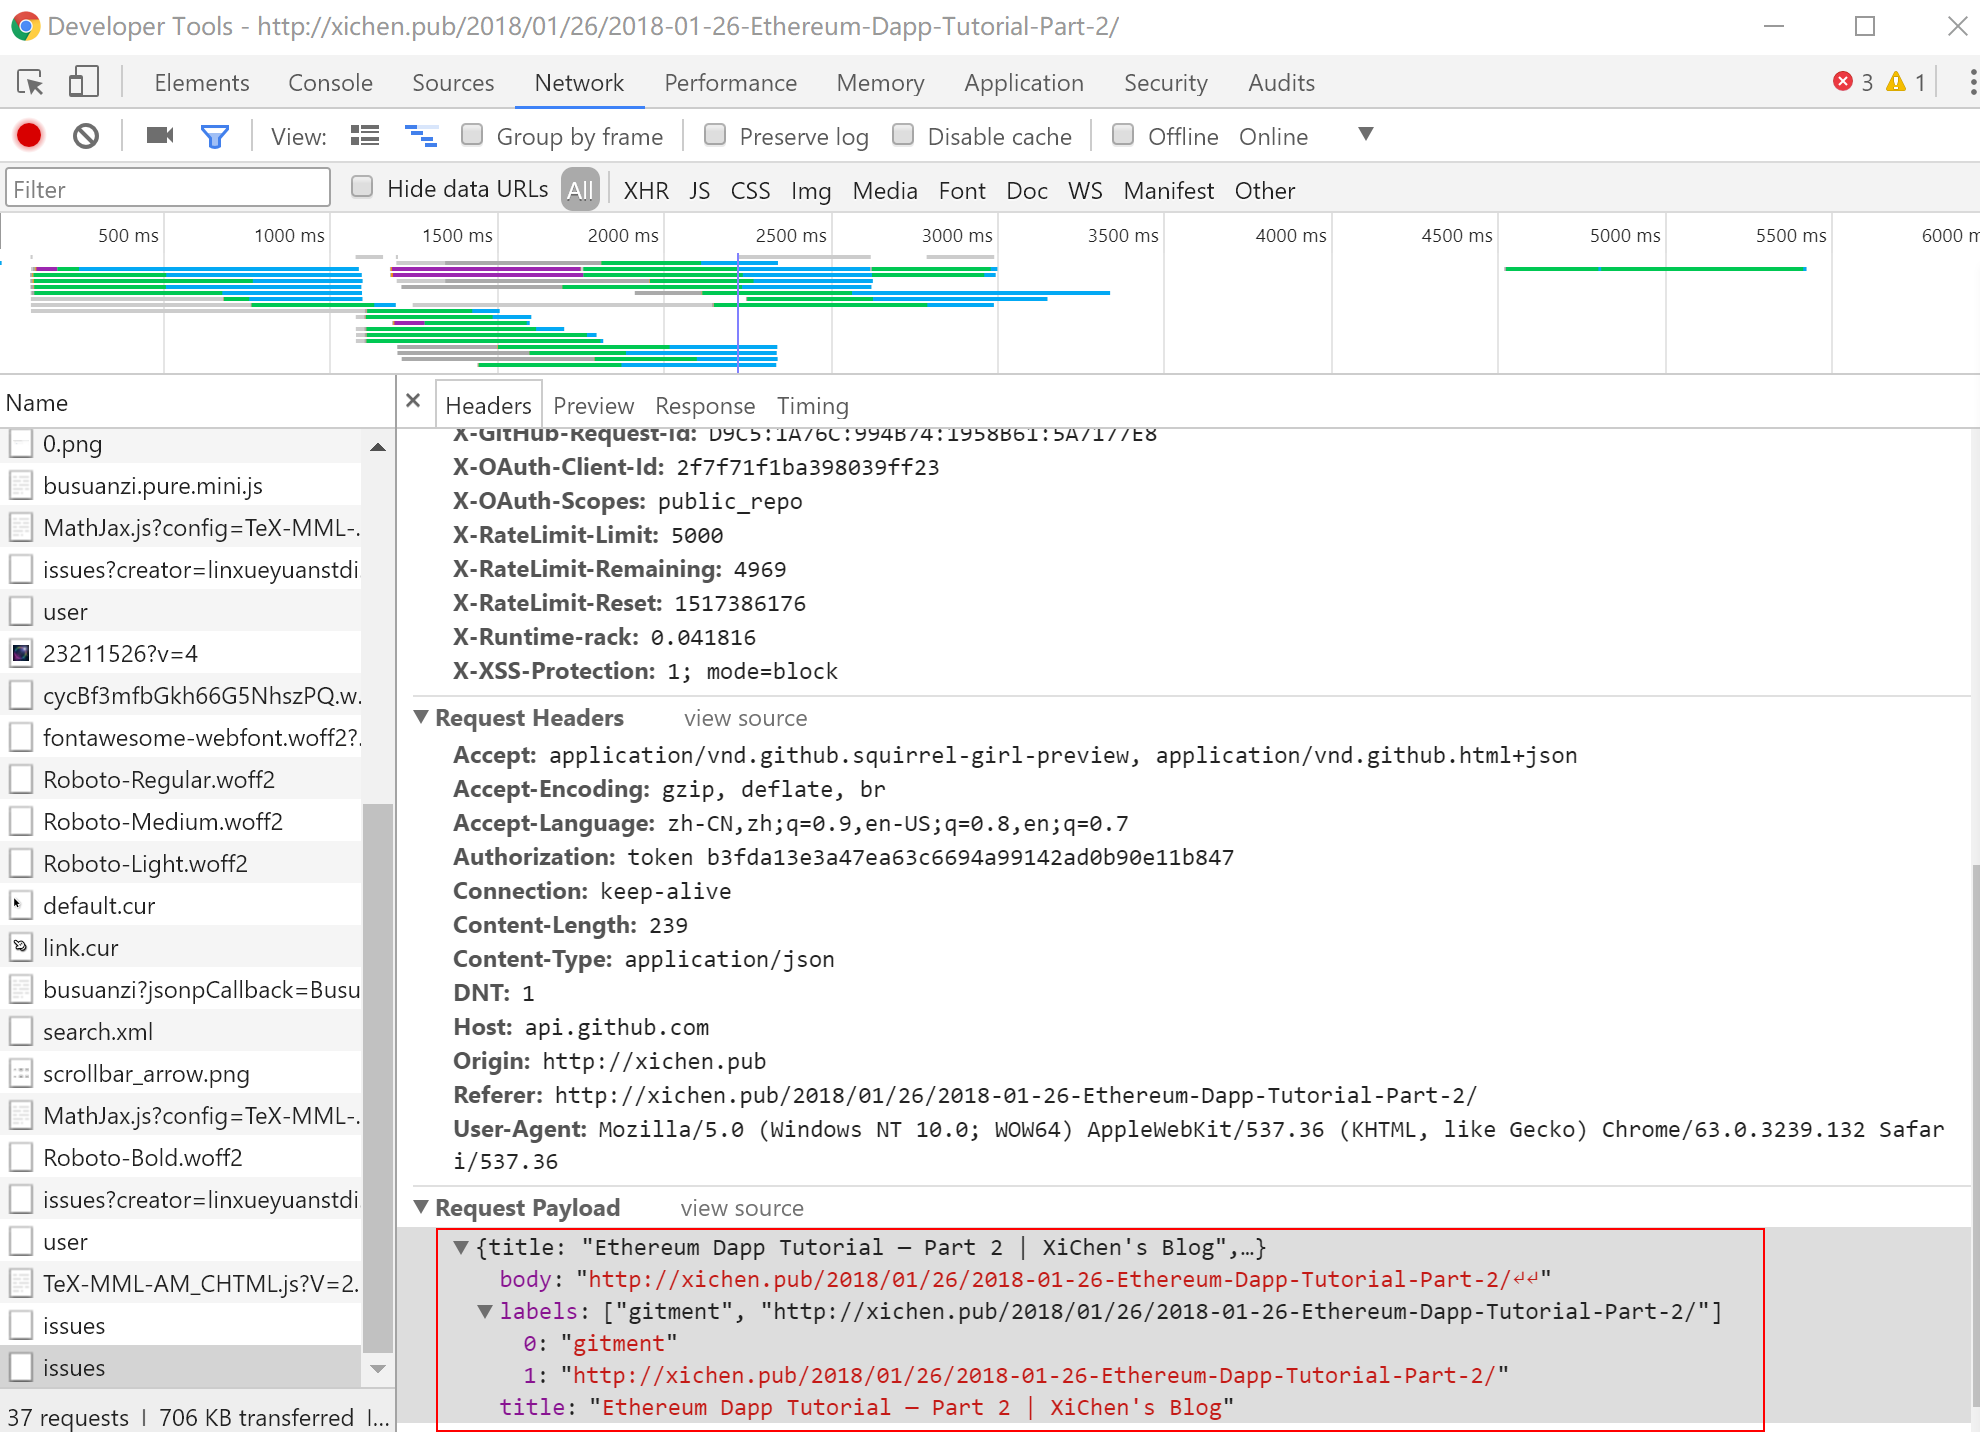Select the 0.png file icon
1980x1432 pixels.
20,444
